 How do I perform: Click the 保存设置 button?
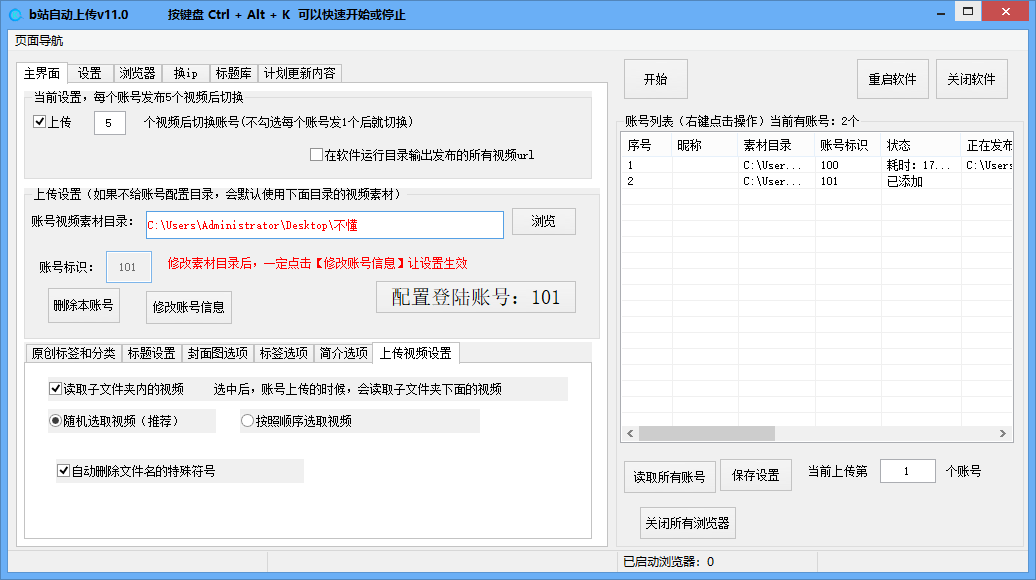[x=756, y=475]
